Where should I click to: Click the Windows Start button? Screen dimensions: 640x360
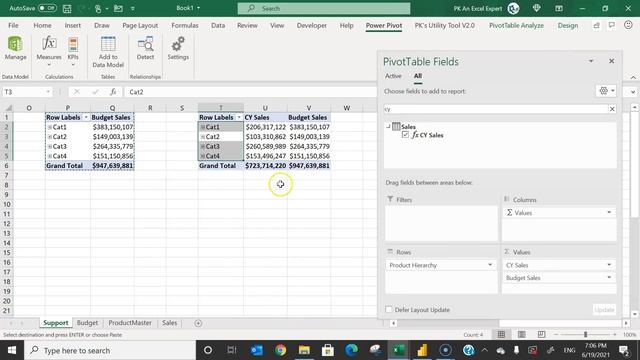(12, 350)
